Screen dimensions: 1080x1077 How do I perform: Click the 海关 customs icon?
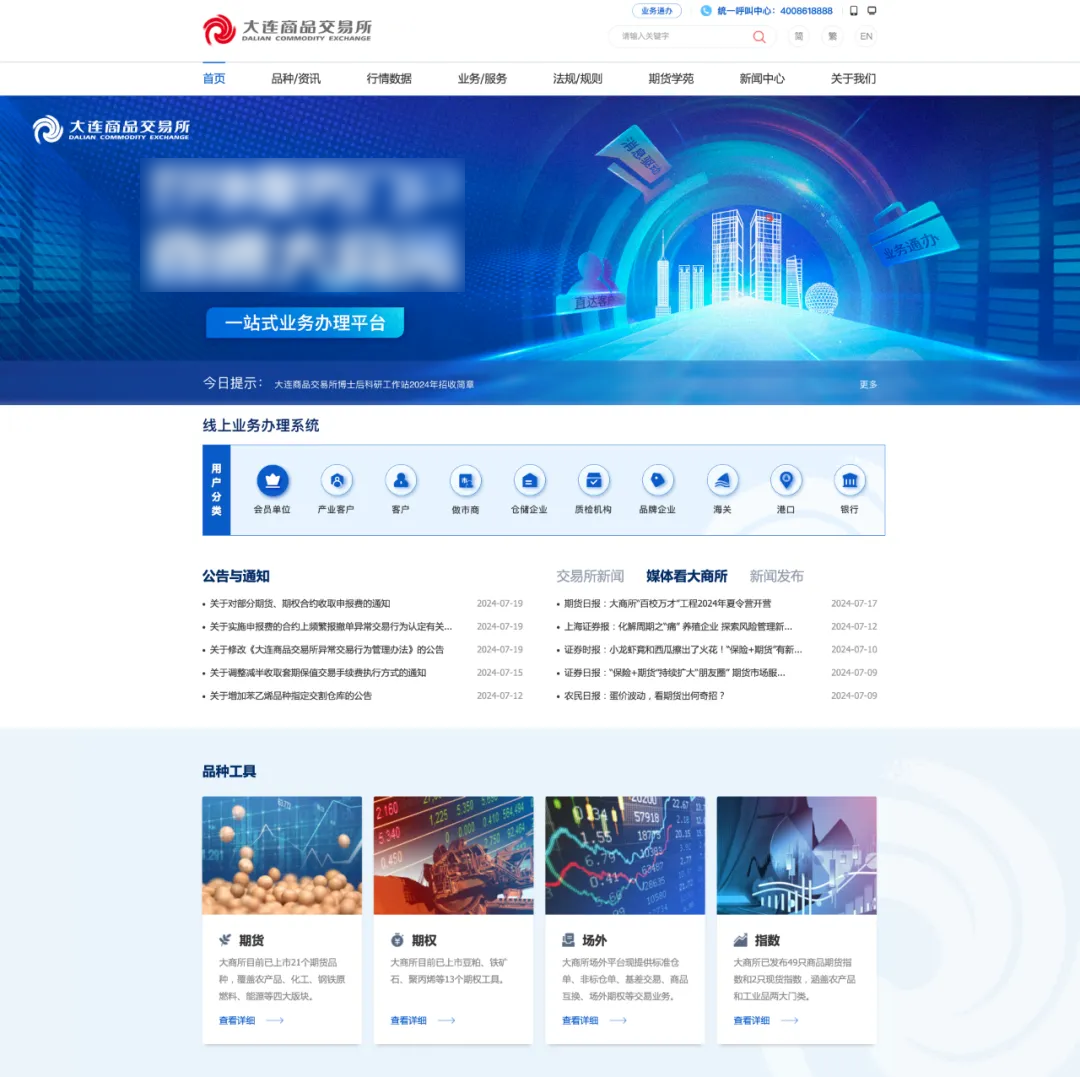[722, 481]
